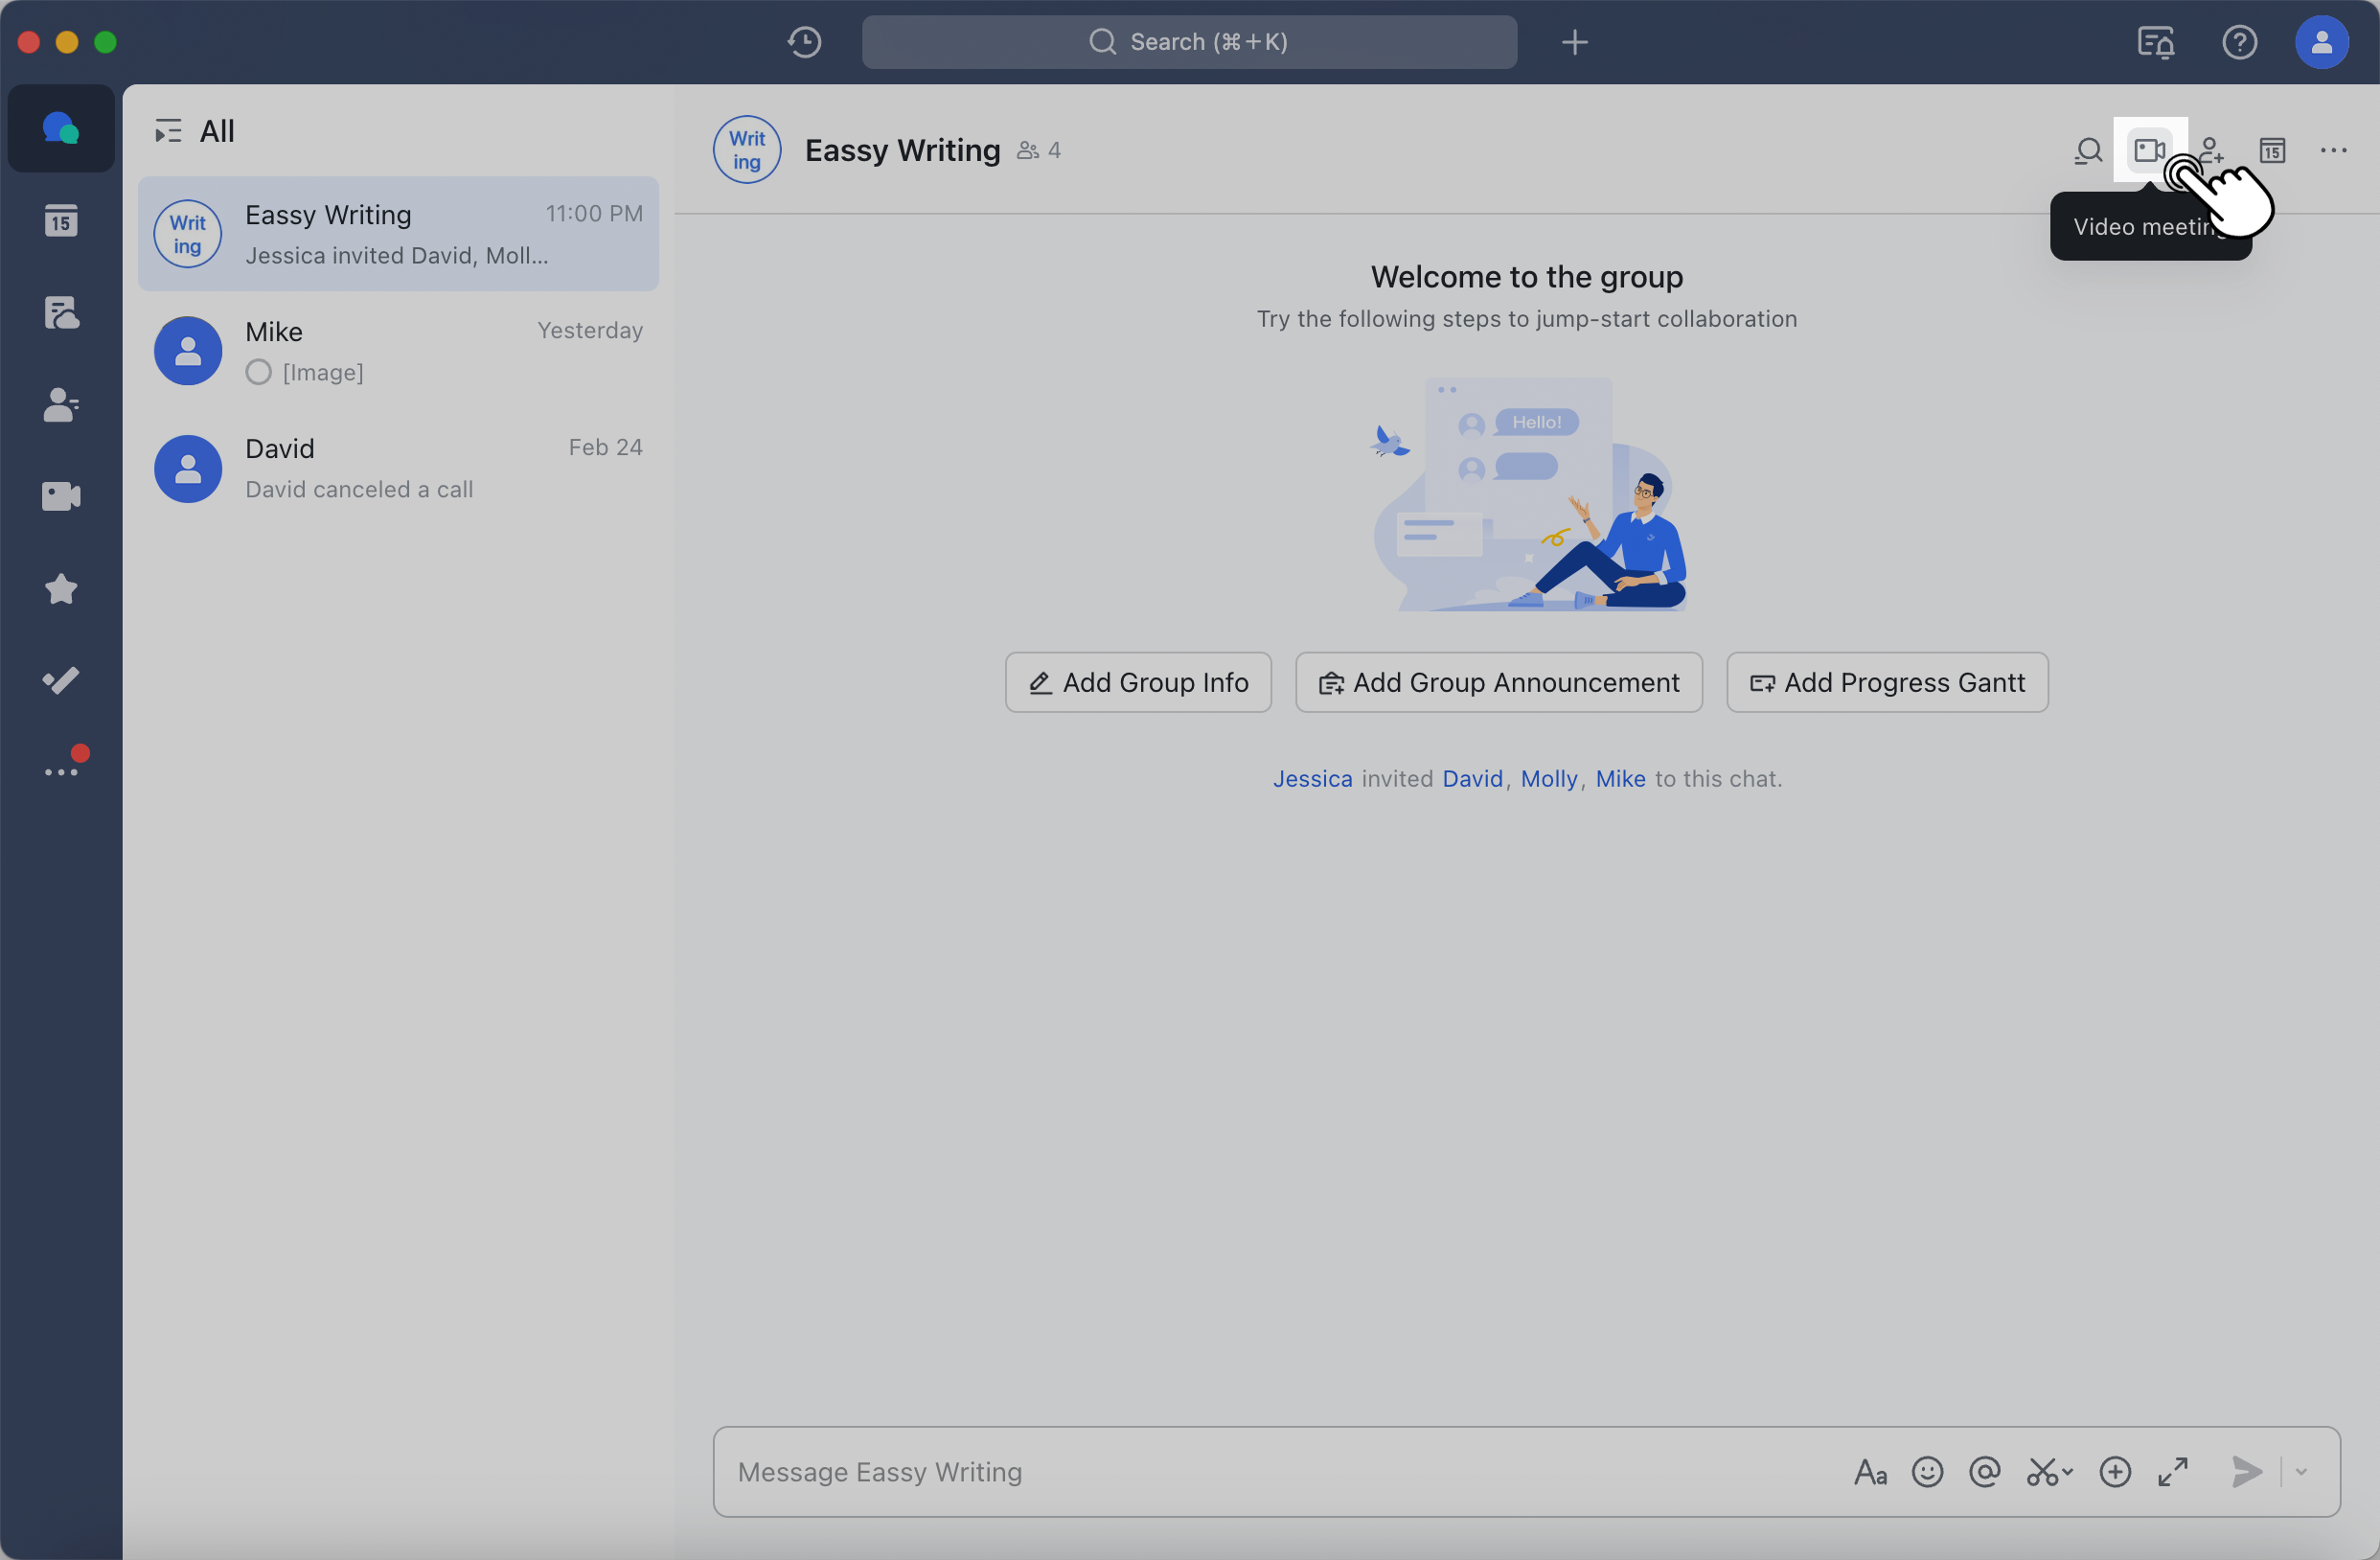Open the send options dropdown arrow
Screen dimensions: 2380x1560
(2301, 1472)
